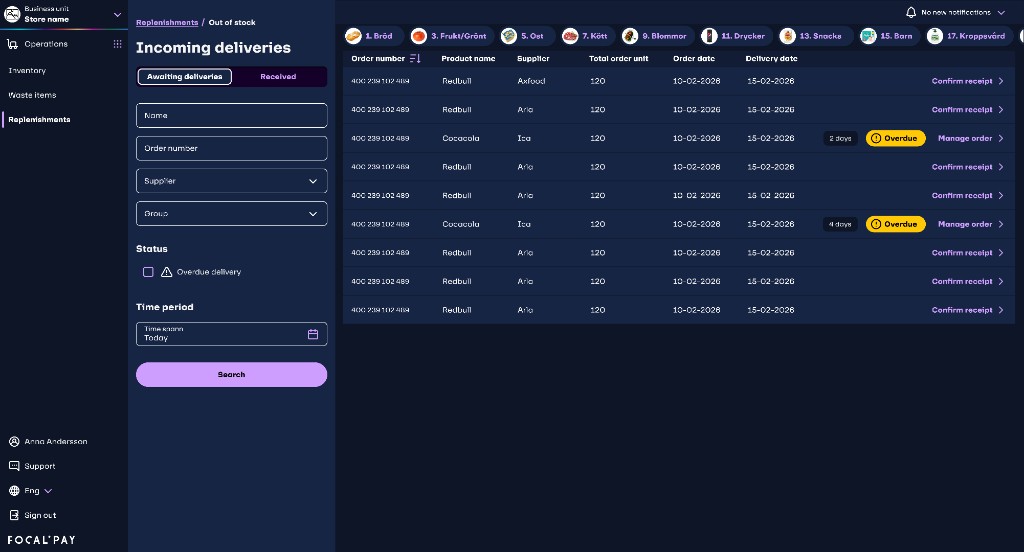This screenshot has height=552, width=1024.
Task: Select the 1. Bröd category icon
Action: (353, 36)
